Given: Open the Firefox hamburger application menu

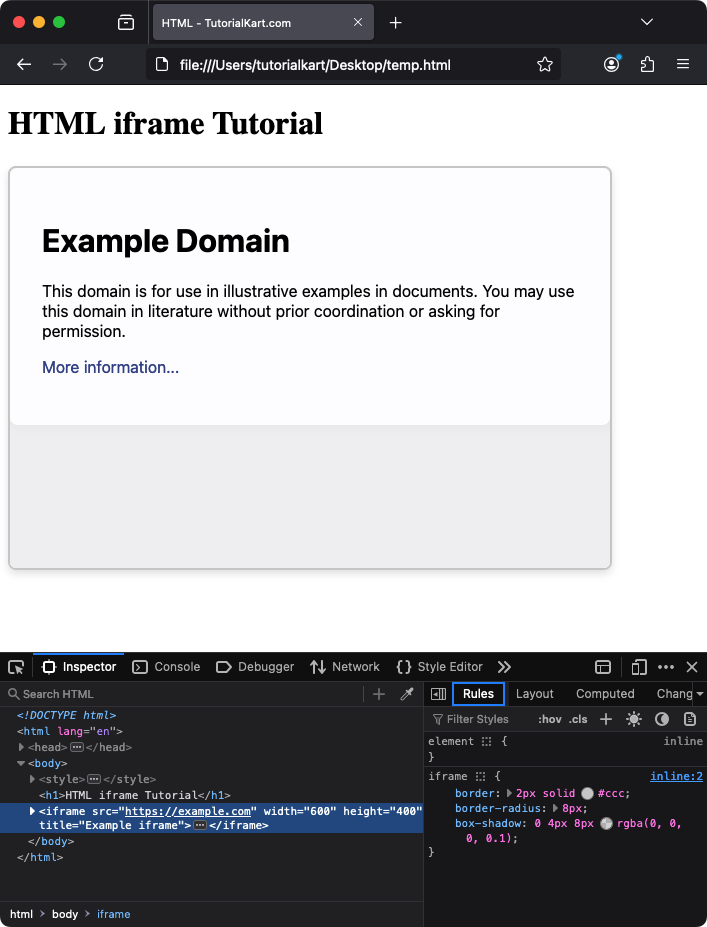Looking at the screenshot, I should tap(683, 64).
